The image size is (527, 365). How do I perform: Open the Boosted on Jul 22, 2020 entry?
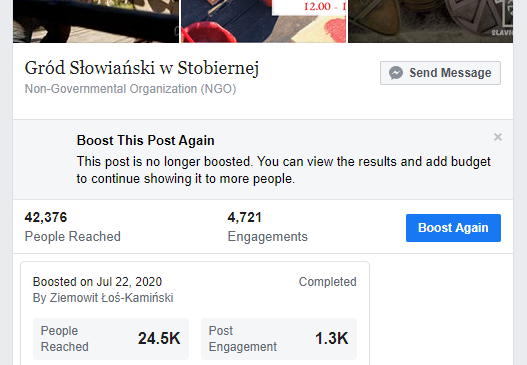97,282
